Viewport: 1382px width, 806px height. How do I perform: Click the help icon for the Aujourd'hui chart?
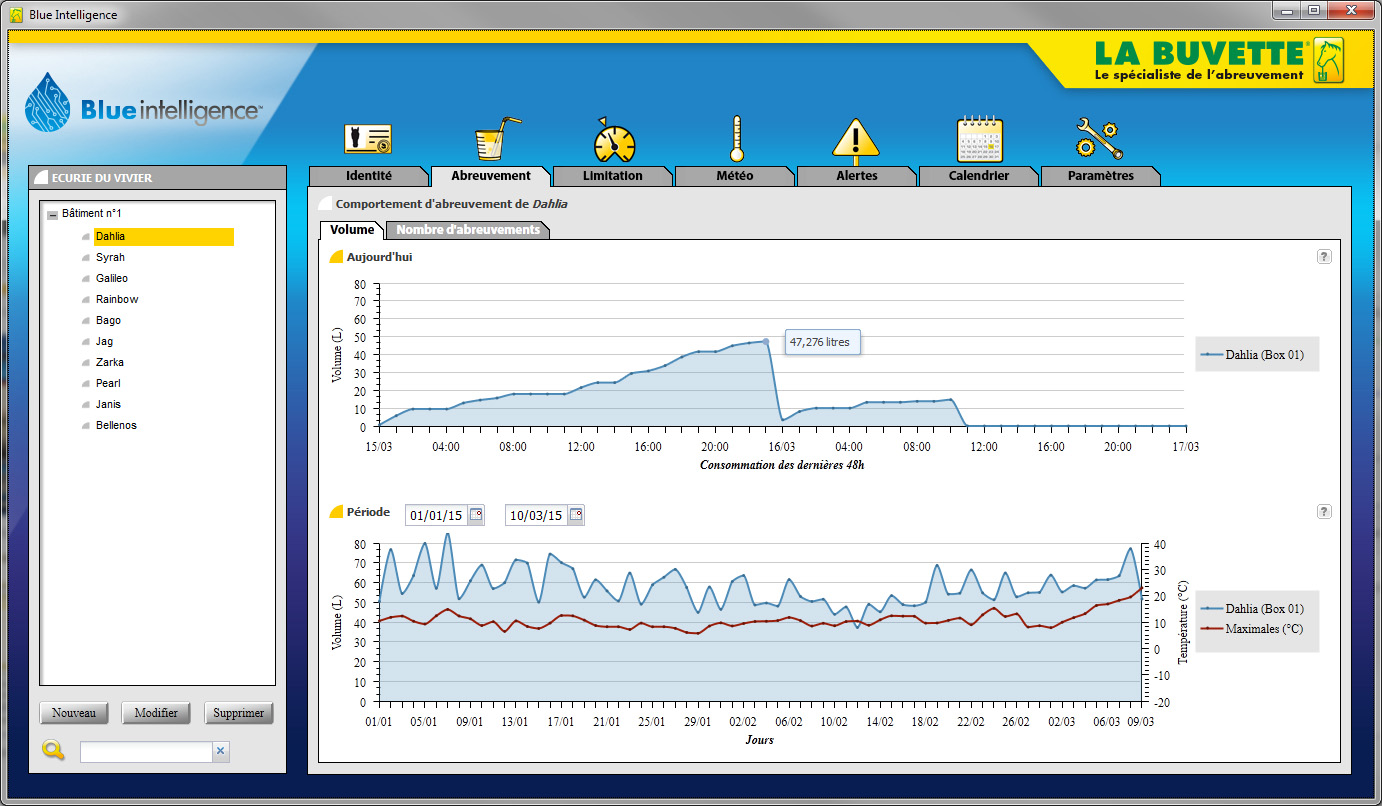[x=1324, y=257]
